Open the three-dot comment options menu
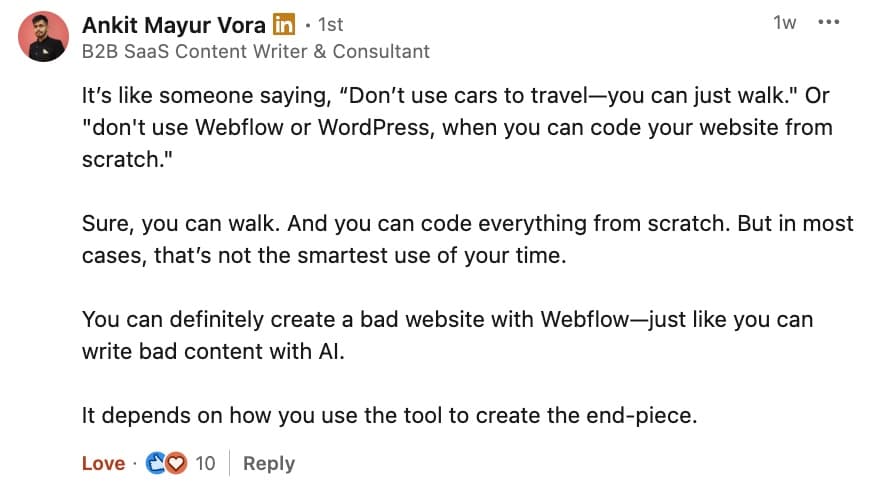The image size is (880, 490). point(828,22)
